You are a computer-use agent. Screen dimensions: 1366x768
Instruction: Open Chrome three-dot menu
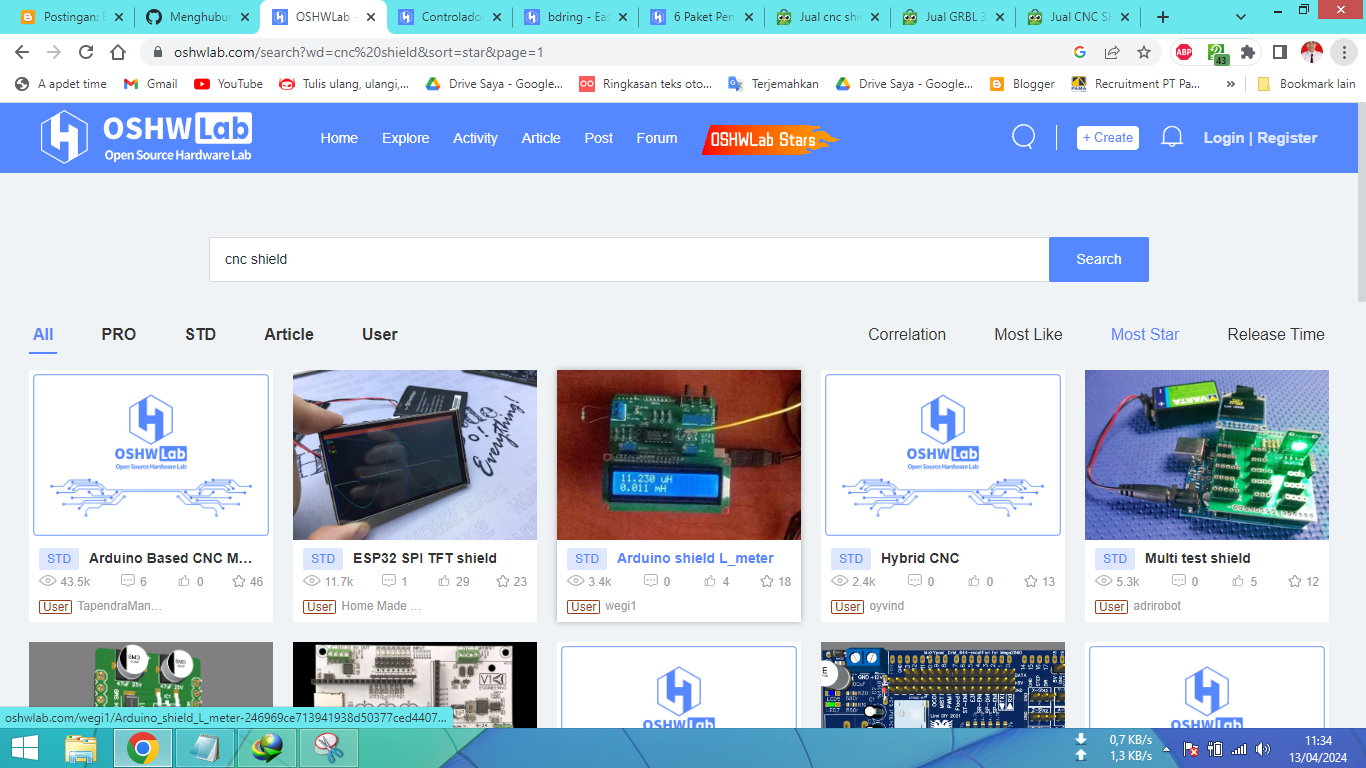pos(1344,52)
